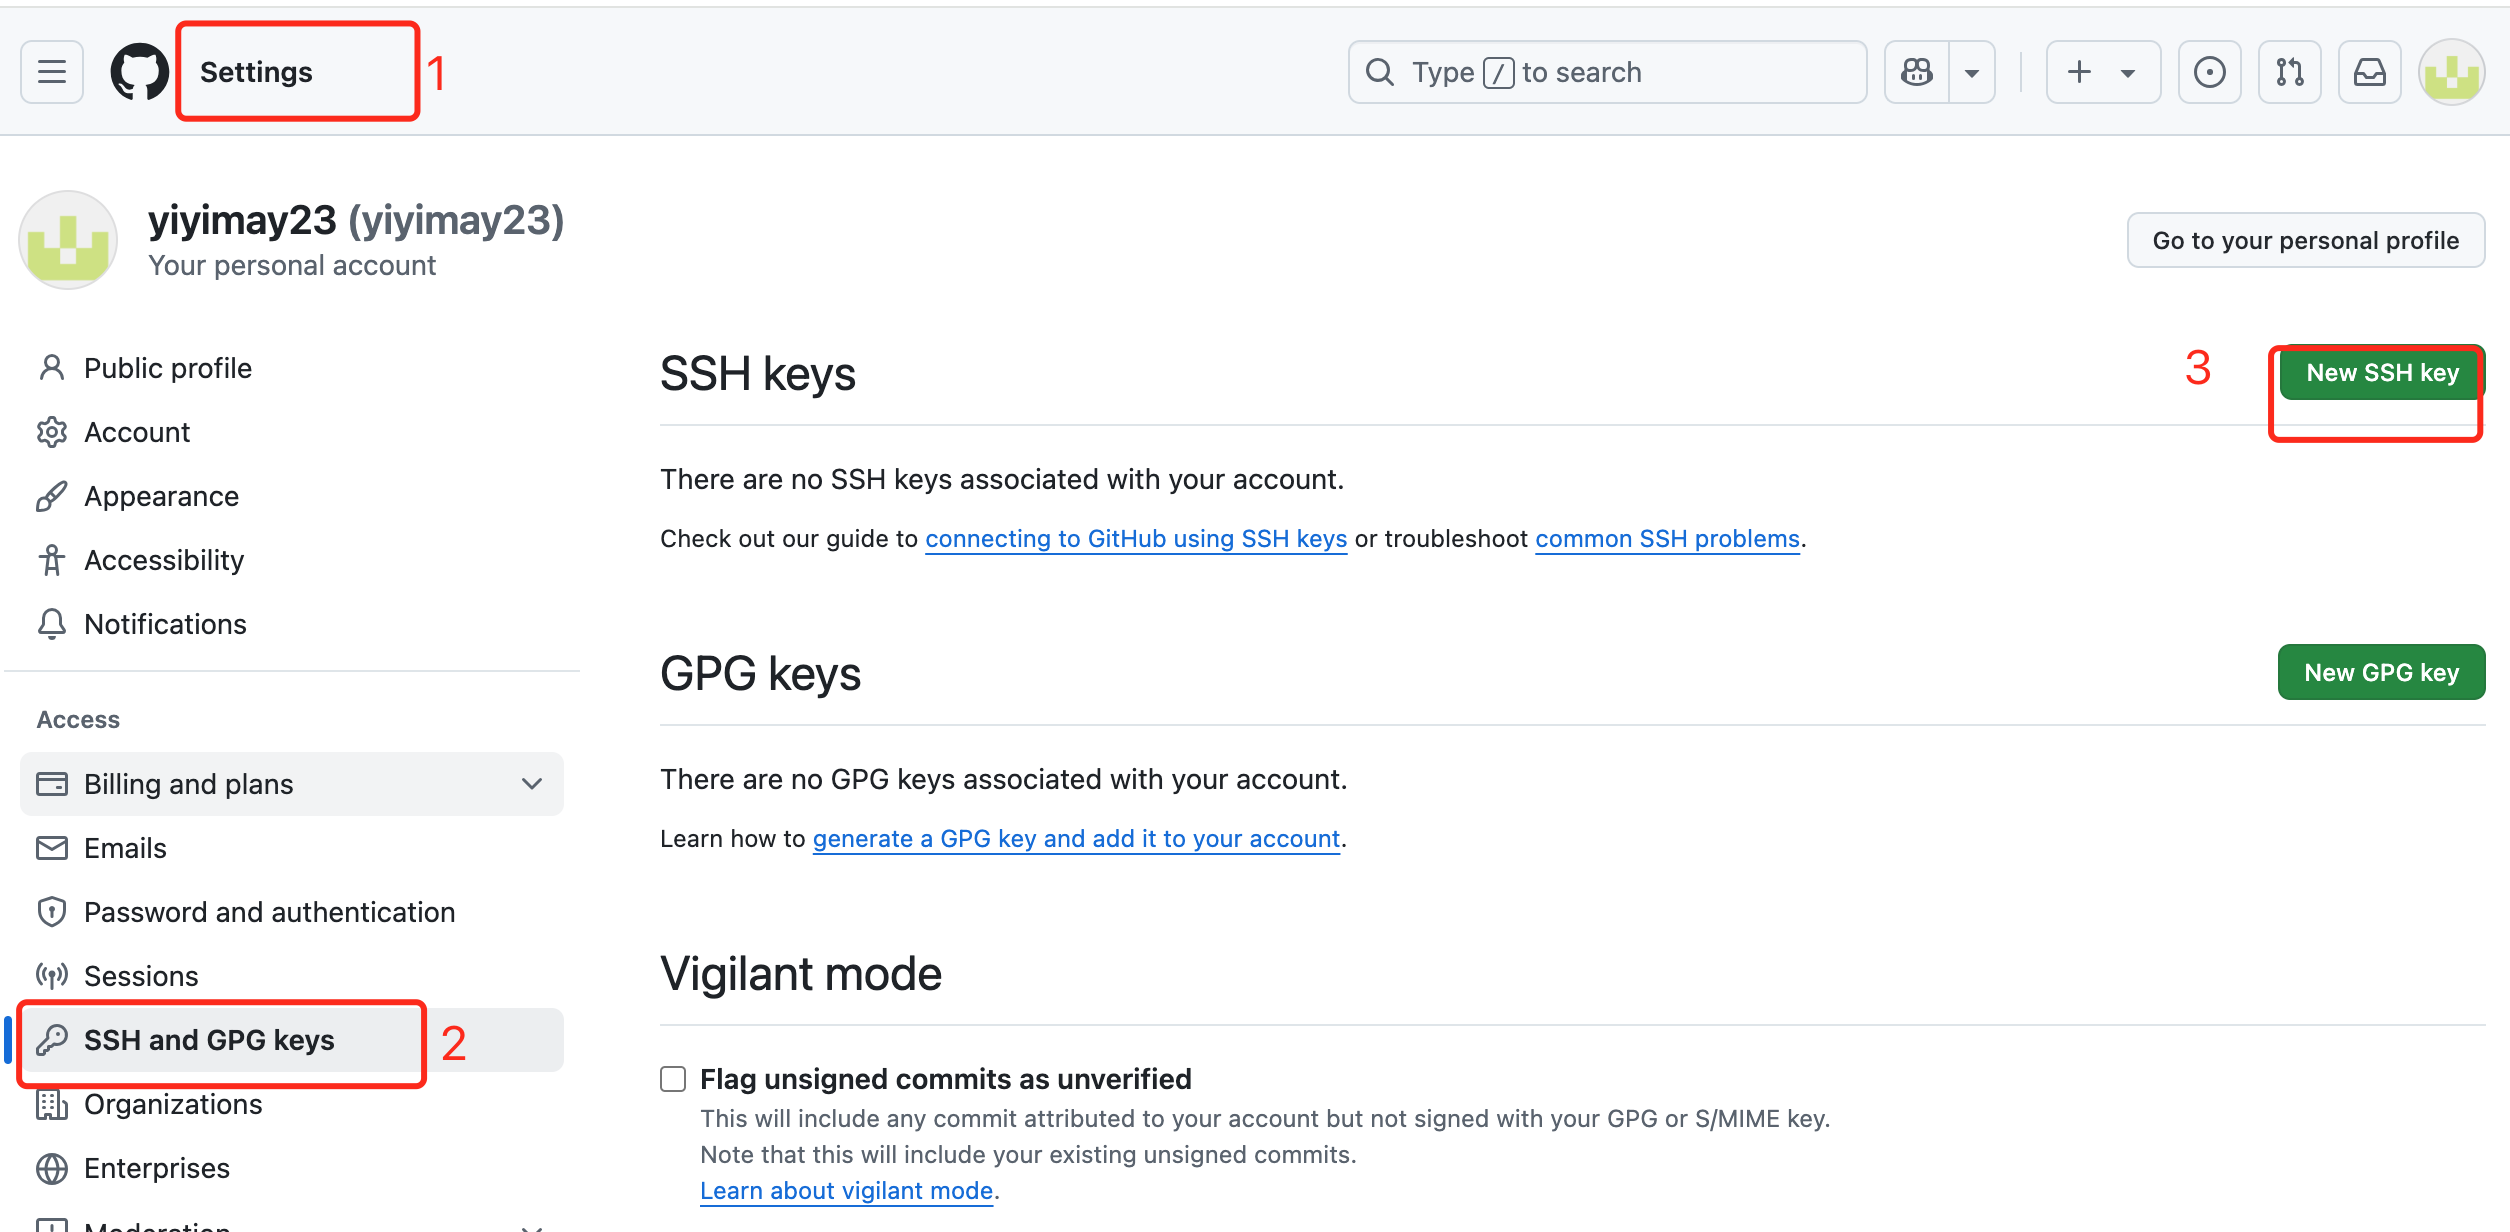Viewport: 2510px width, 1232px height.
Task: Open the hamburger navigation menu
Action: point(52,72)
